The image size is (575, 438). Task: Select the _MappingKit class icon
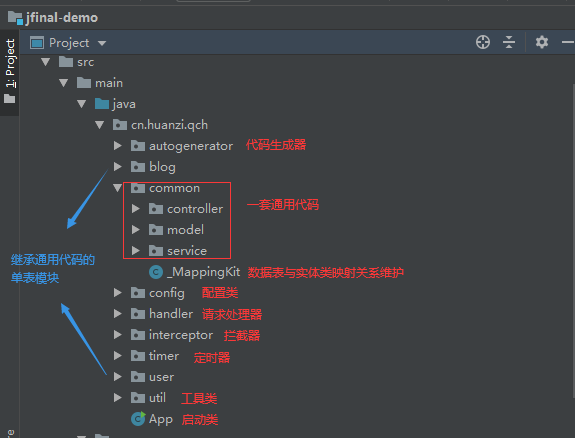point(156,272)
